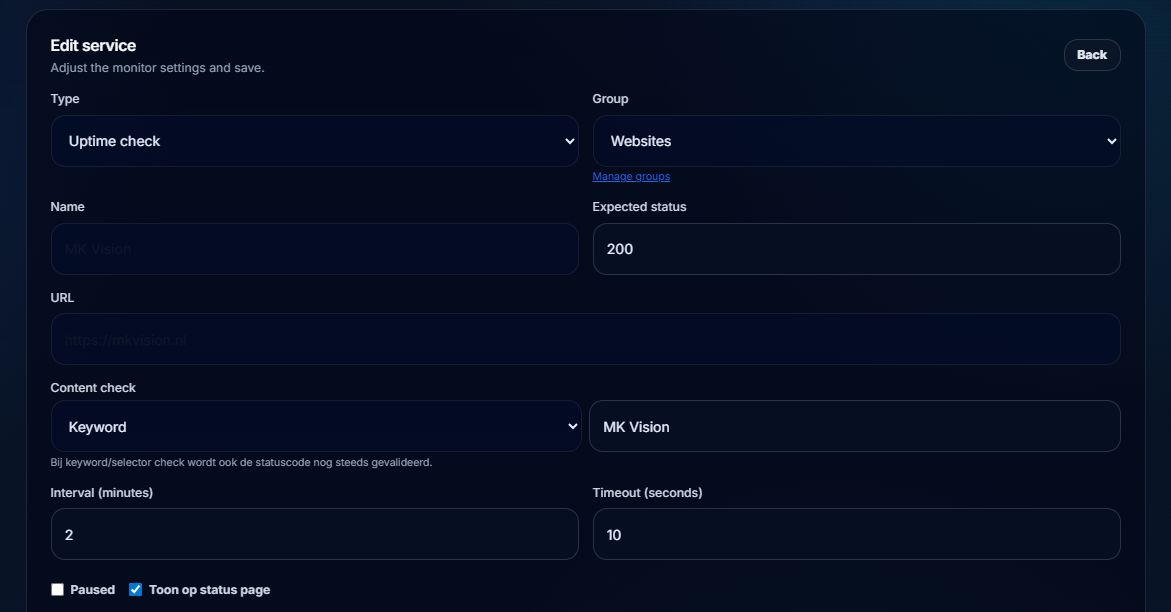Click the Back button
The image size is (1171, 612).
[1092, 55]
